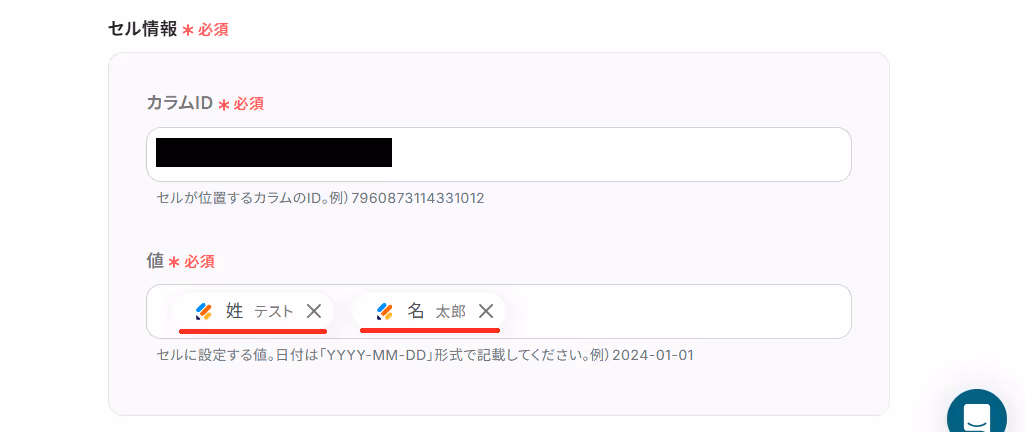Click the テスト value text inside the chip
This screenshot has height=432, width=1025.
tap(274, 312)
